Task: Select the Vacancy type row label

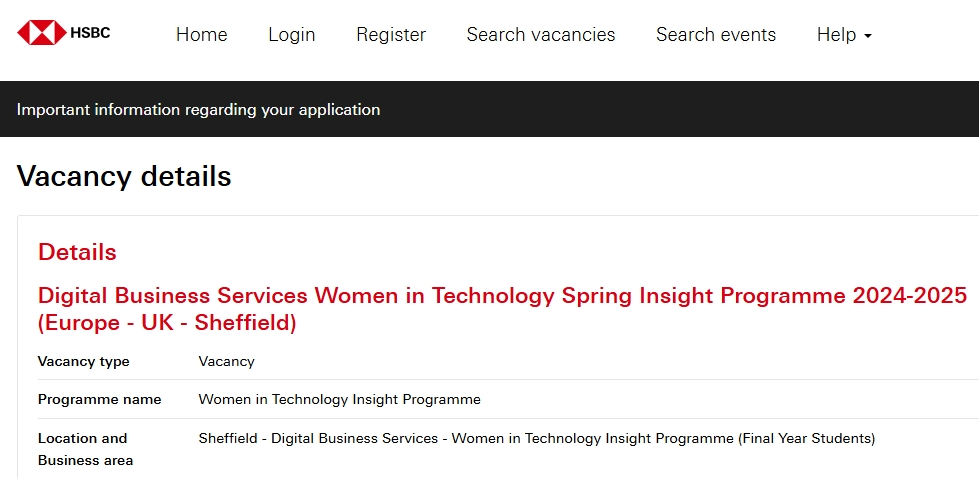Action: [84, 361]
